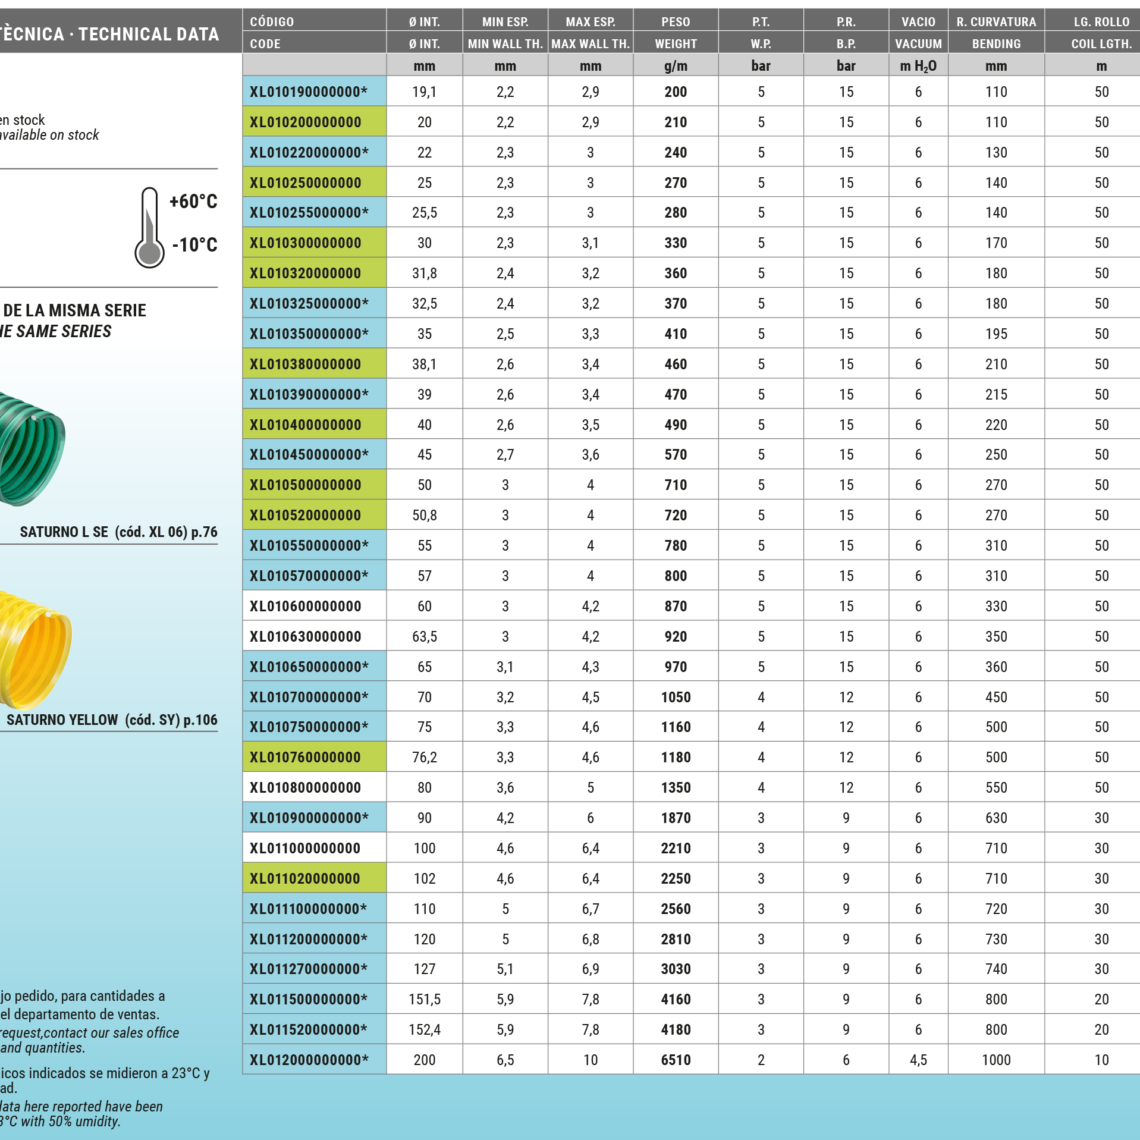Screen dimensions: 1140x1140
Task: Select the PESO weight column header
Action: (675, 21)
